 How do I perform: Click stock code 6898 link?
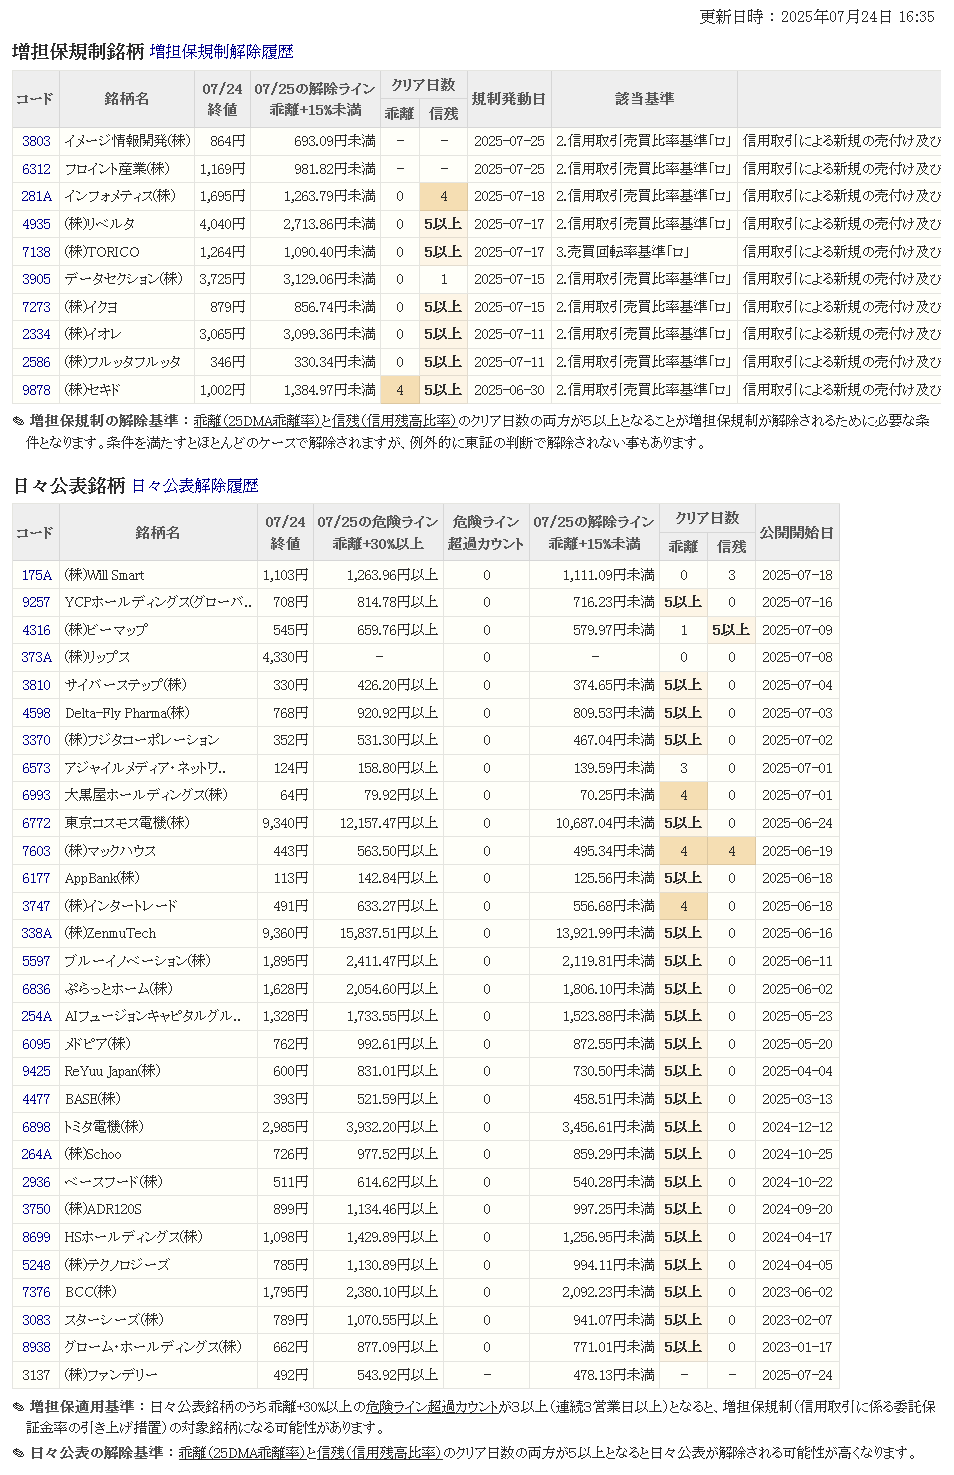point(36,1127)
